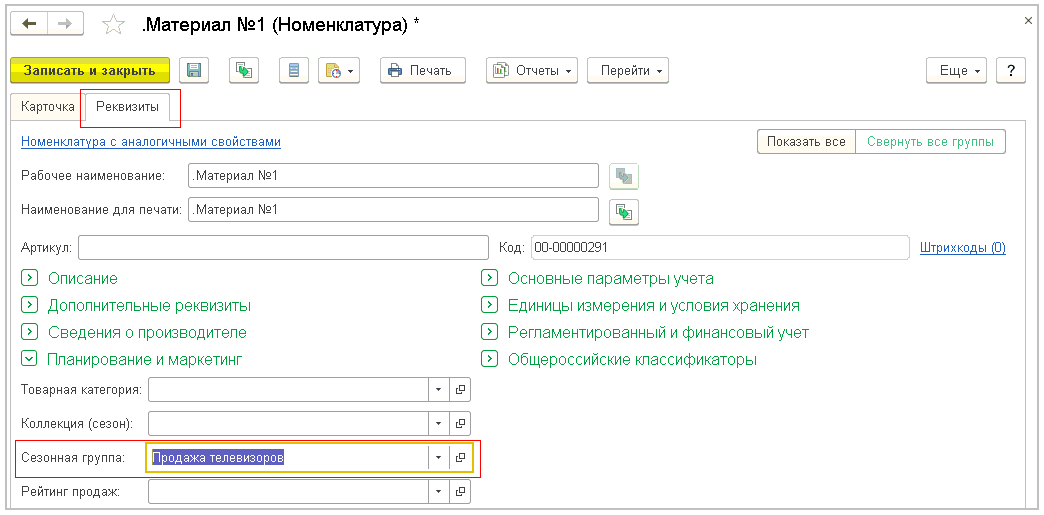Collapse the Планирование и маркетинг group
The height and width of the screenshot is (515, 1044).
point(29,359)
